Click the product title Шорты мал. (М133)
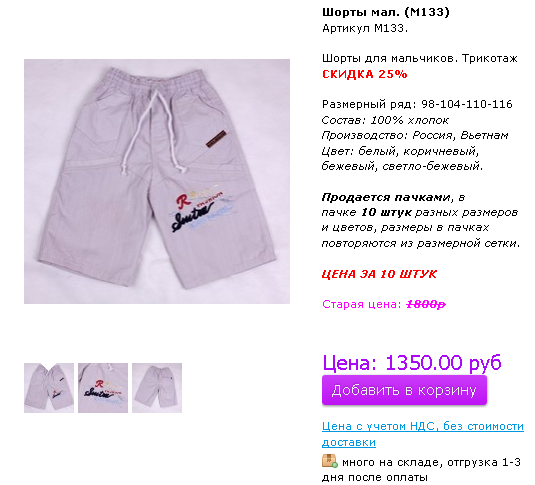Image resolution: width=535 pixels, height=485 pixels. (x=386, y=12)
